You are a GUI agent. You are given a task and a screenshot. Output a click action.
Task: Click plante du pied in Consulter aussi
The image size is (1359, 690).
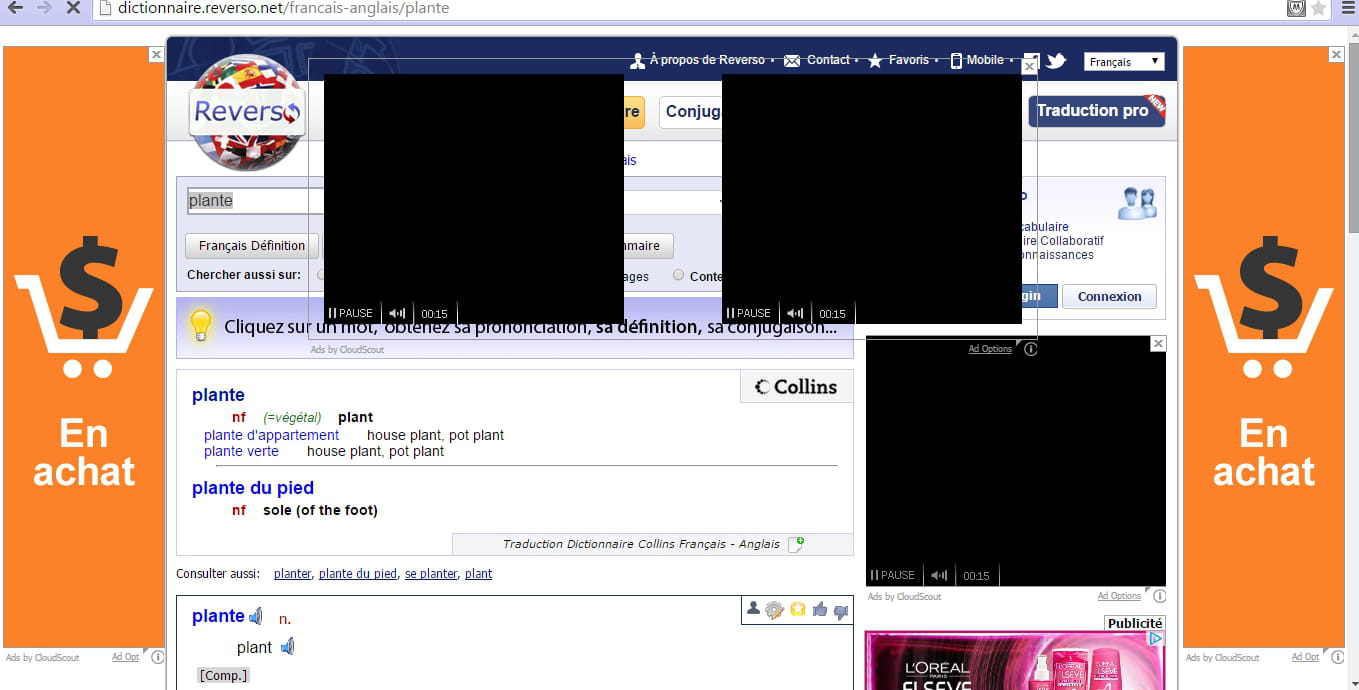pos(358,574)
